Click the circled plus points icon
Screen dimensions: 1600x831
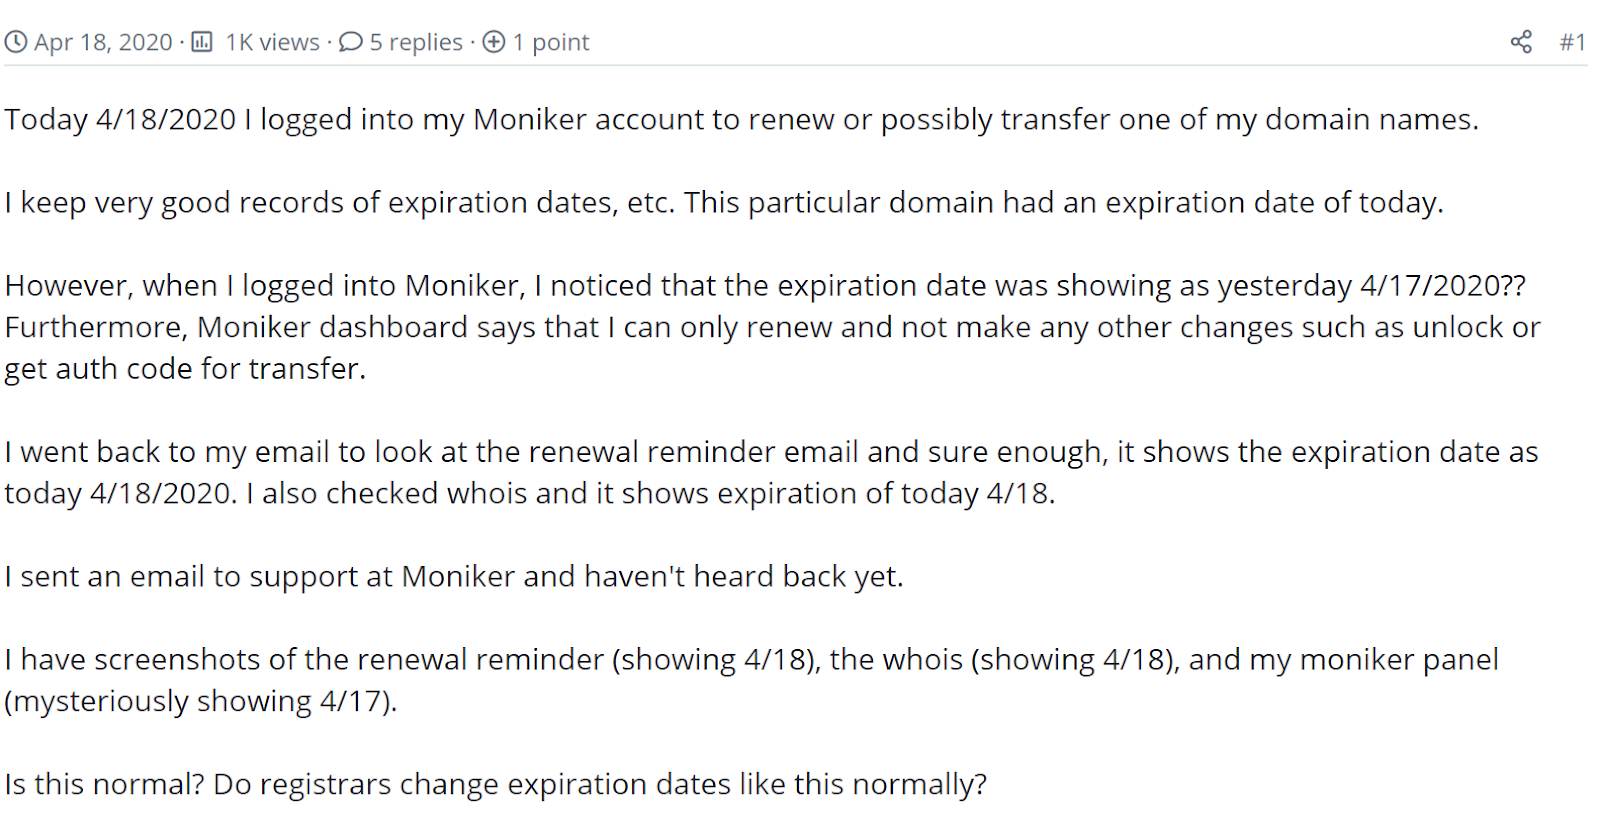494,42
